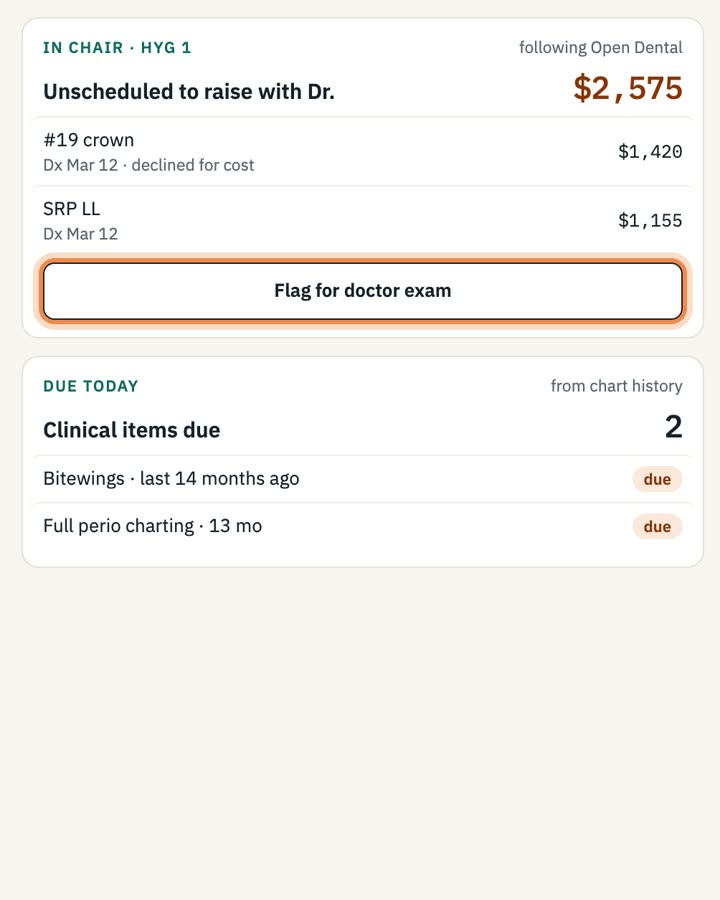The image size is (720, 900).
Task: Open the Full perio charting row
Action: [x=363, y=526]
